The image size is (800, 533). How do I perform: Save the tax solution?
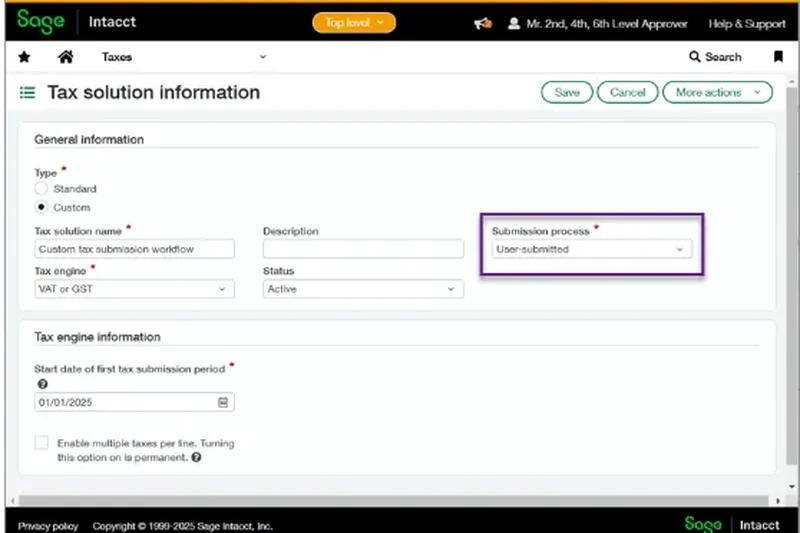click(x=567, y=92)
